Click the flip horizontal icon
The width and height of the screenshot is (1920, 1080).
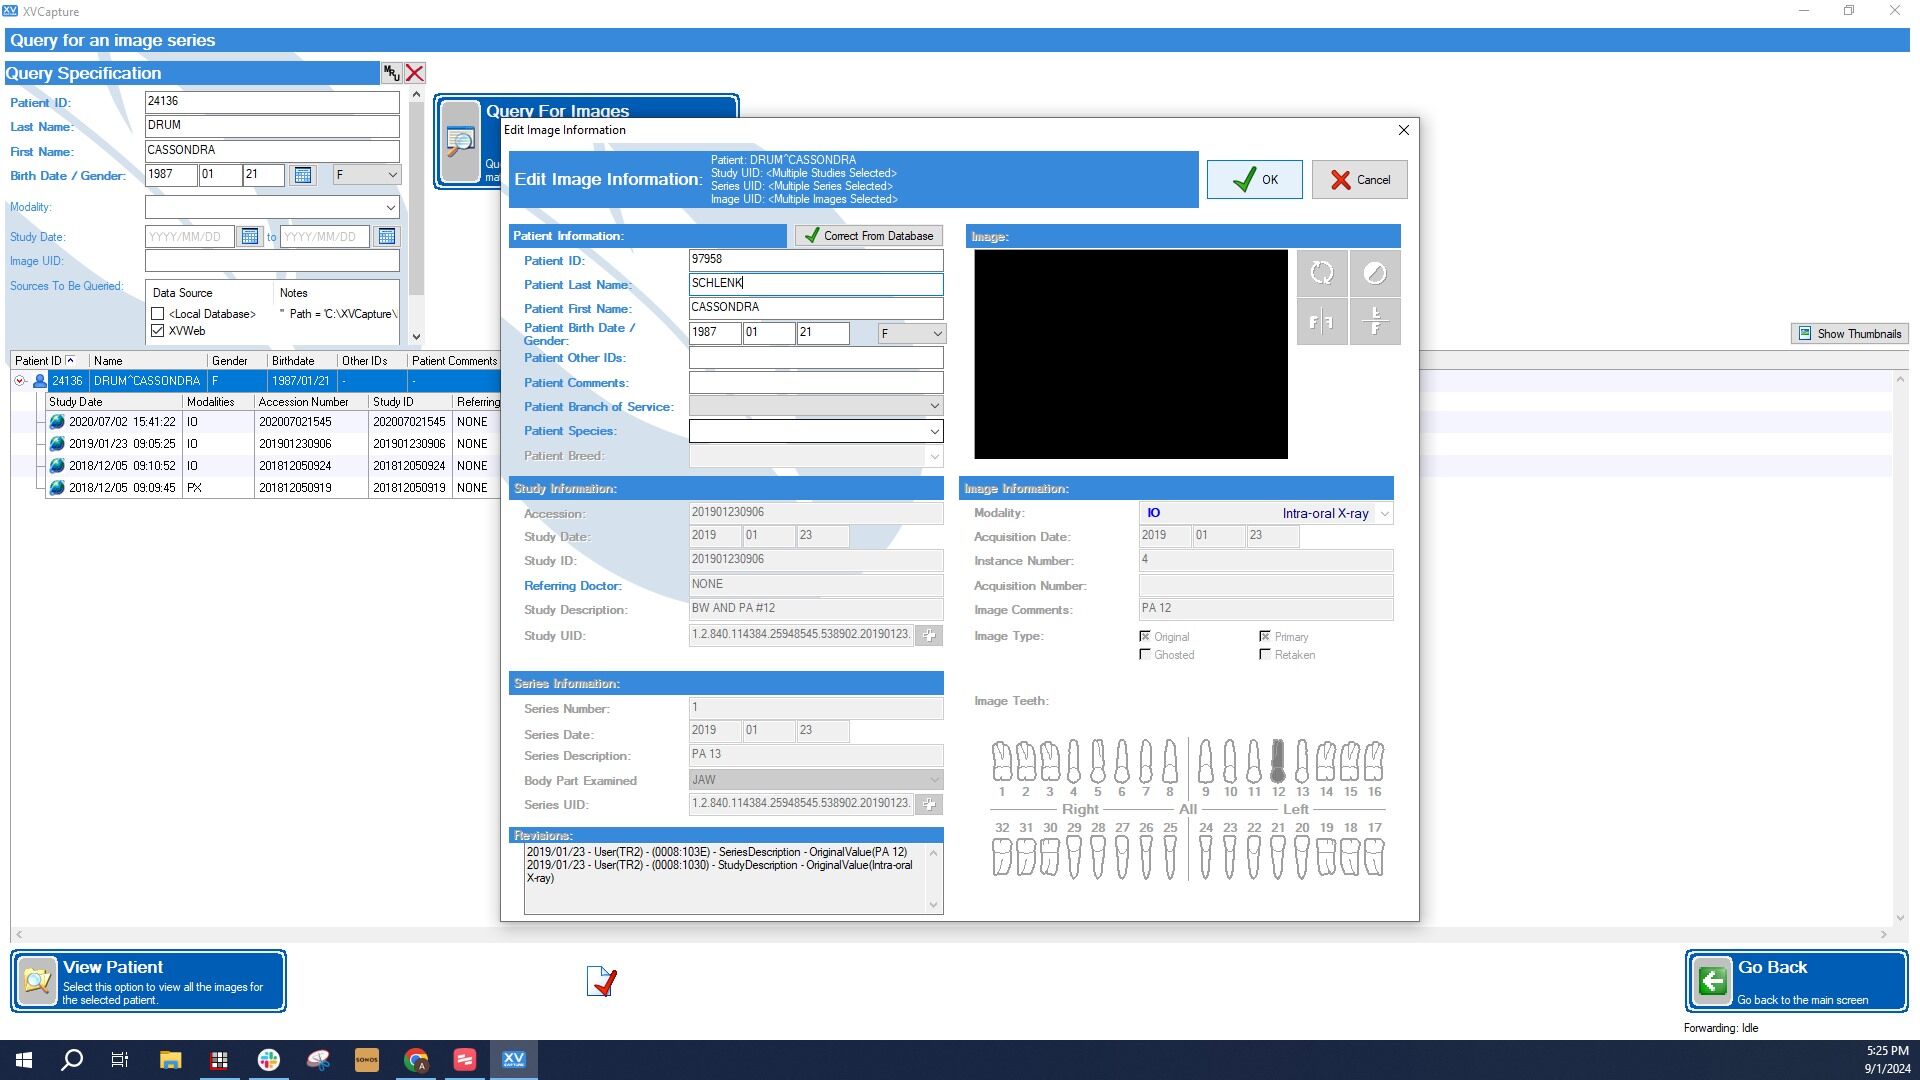click(1321, 322)
